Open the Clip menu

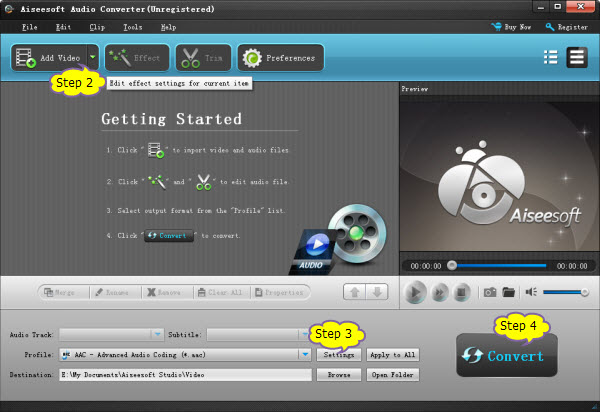97,27
